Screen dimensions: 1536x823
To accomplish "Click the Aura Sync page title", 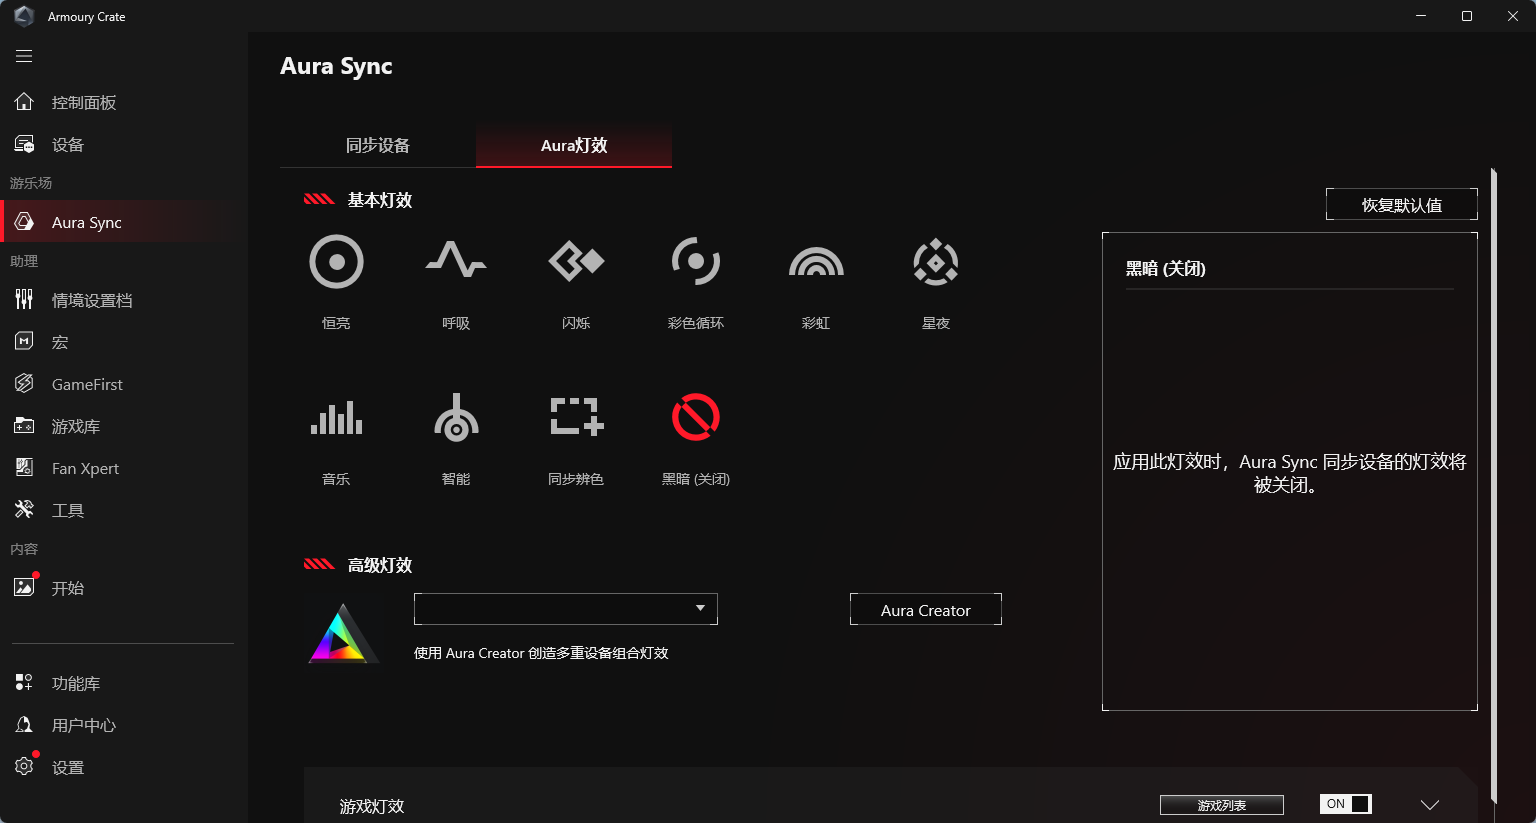I will pyautogui.click(x=336, y=66).
